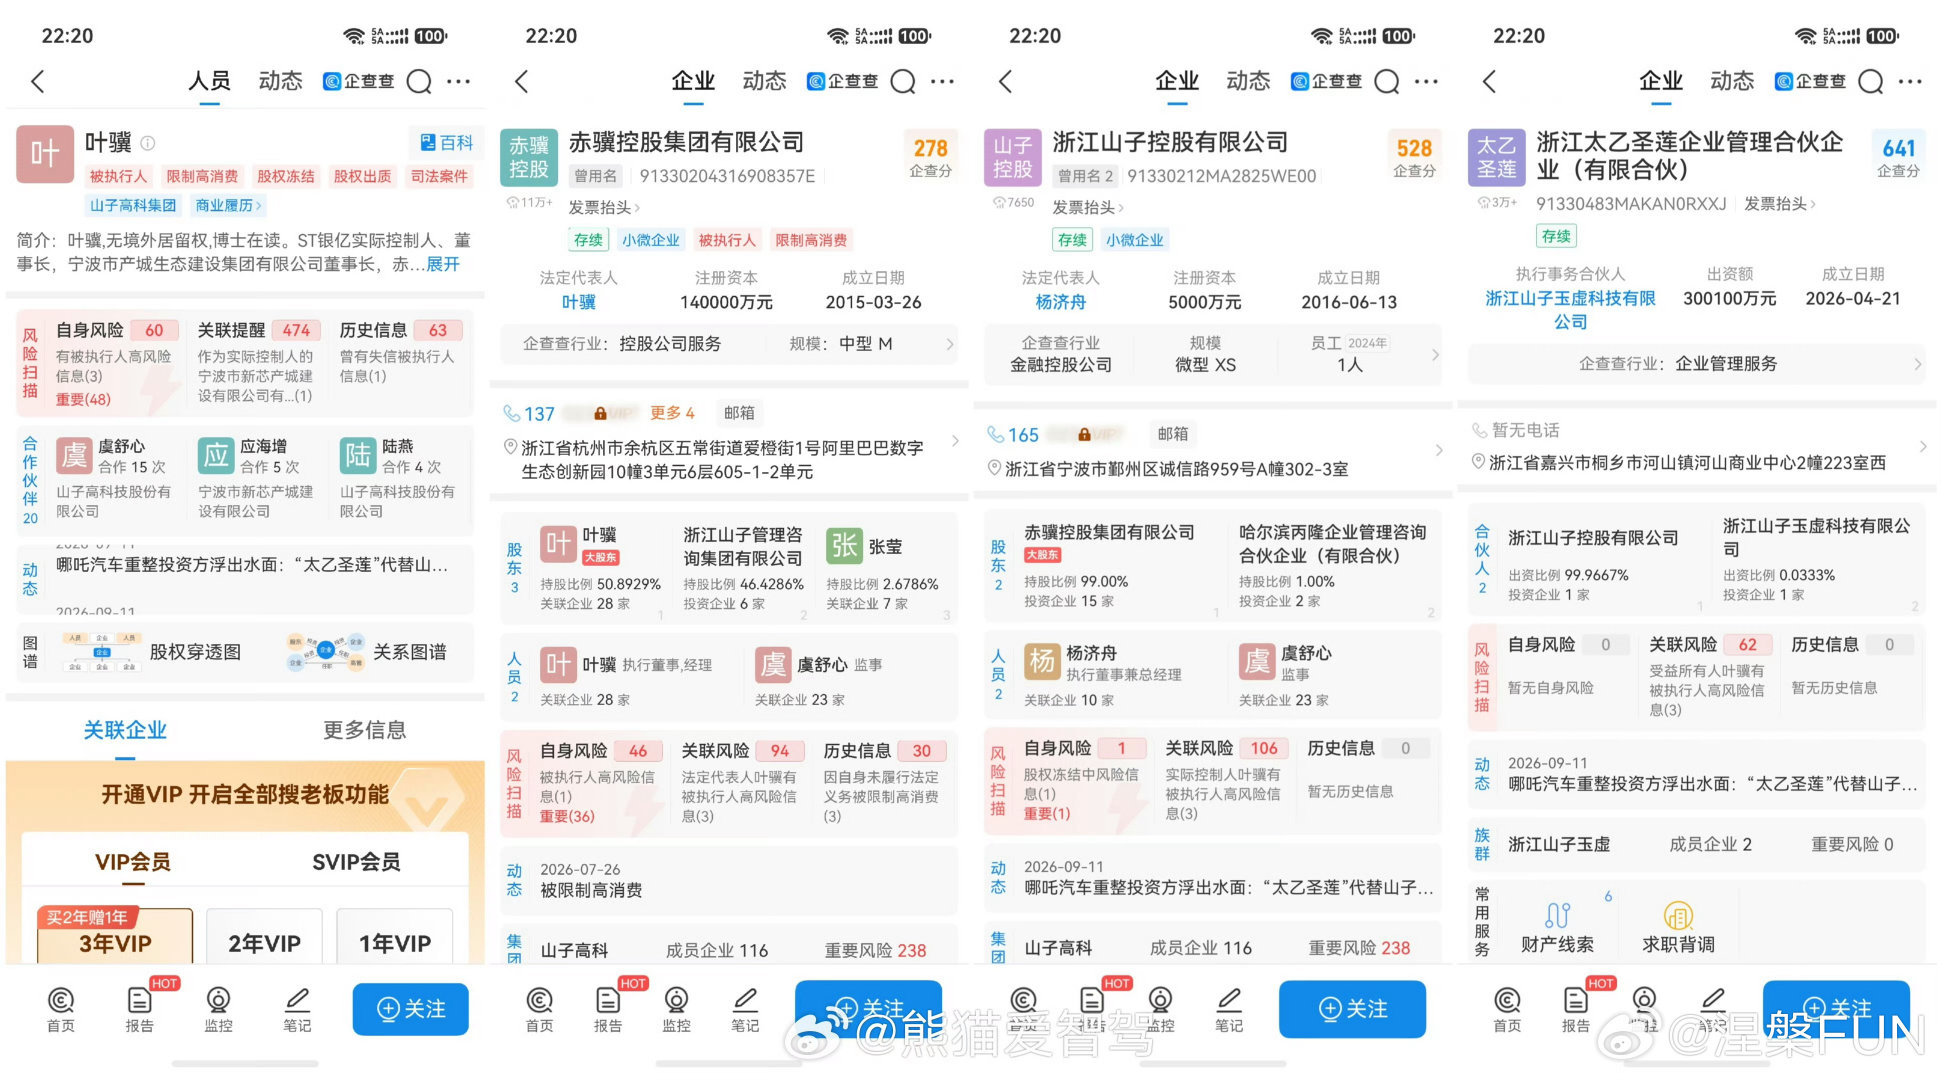Open search icon in 叶骥 person screen
This screenshot has width=1941, height=1080.
click(x=419, y=81)
